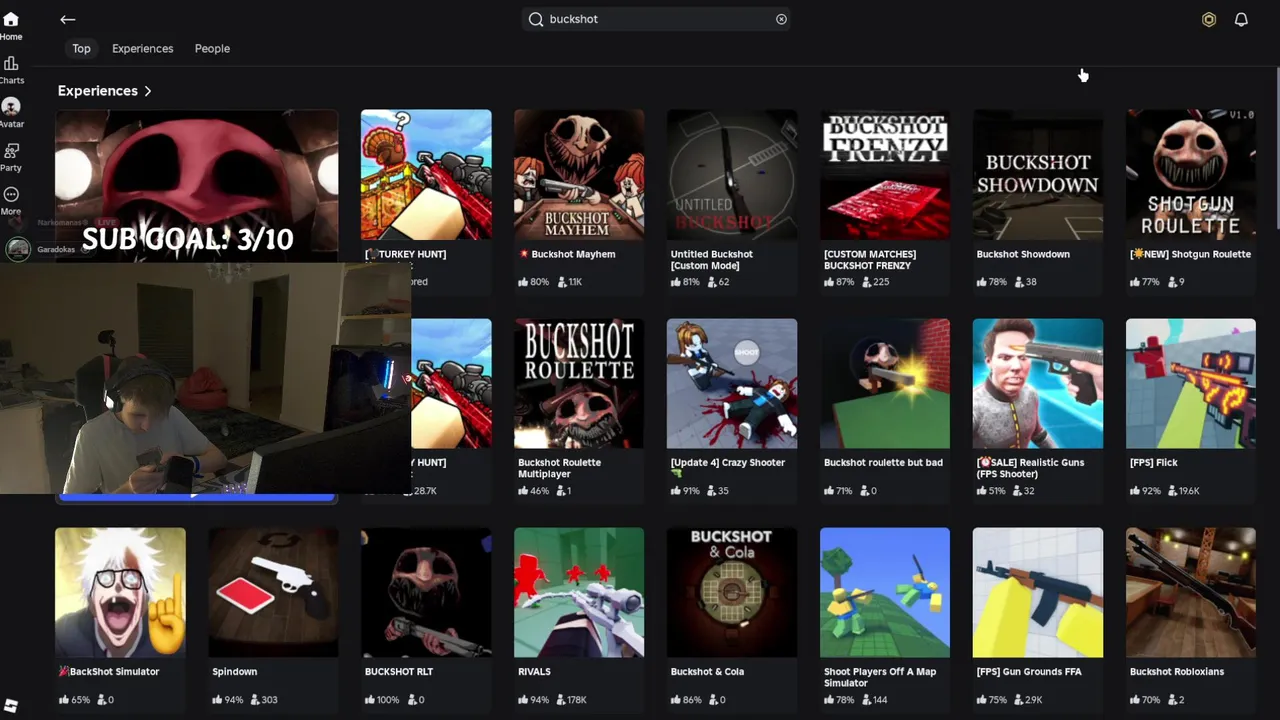Open Buckshot Frenzy thumbnail
This screenshot has height=720, width=1280.
[x=885, y=175]
